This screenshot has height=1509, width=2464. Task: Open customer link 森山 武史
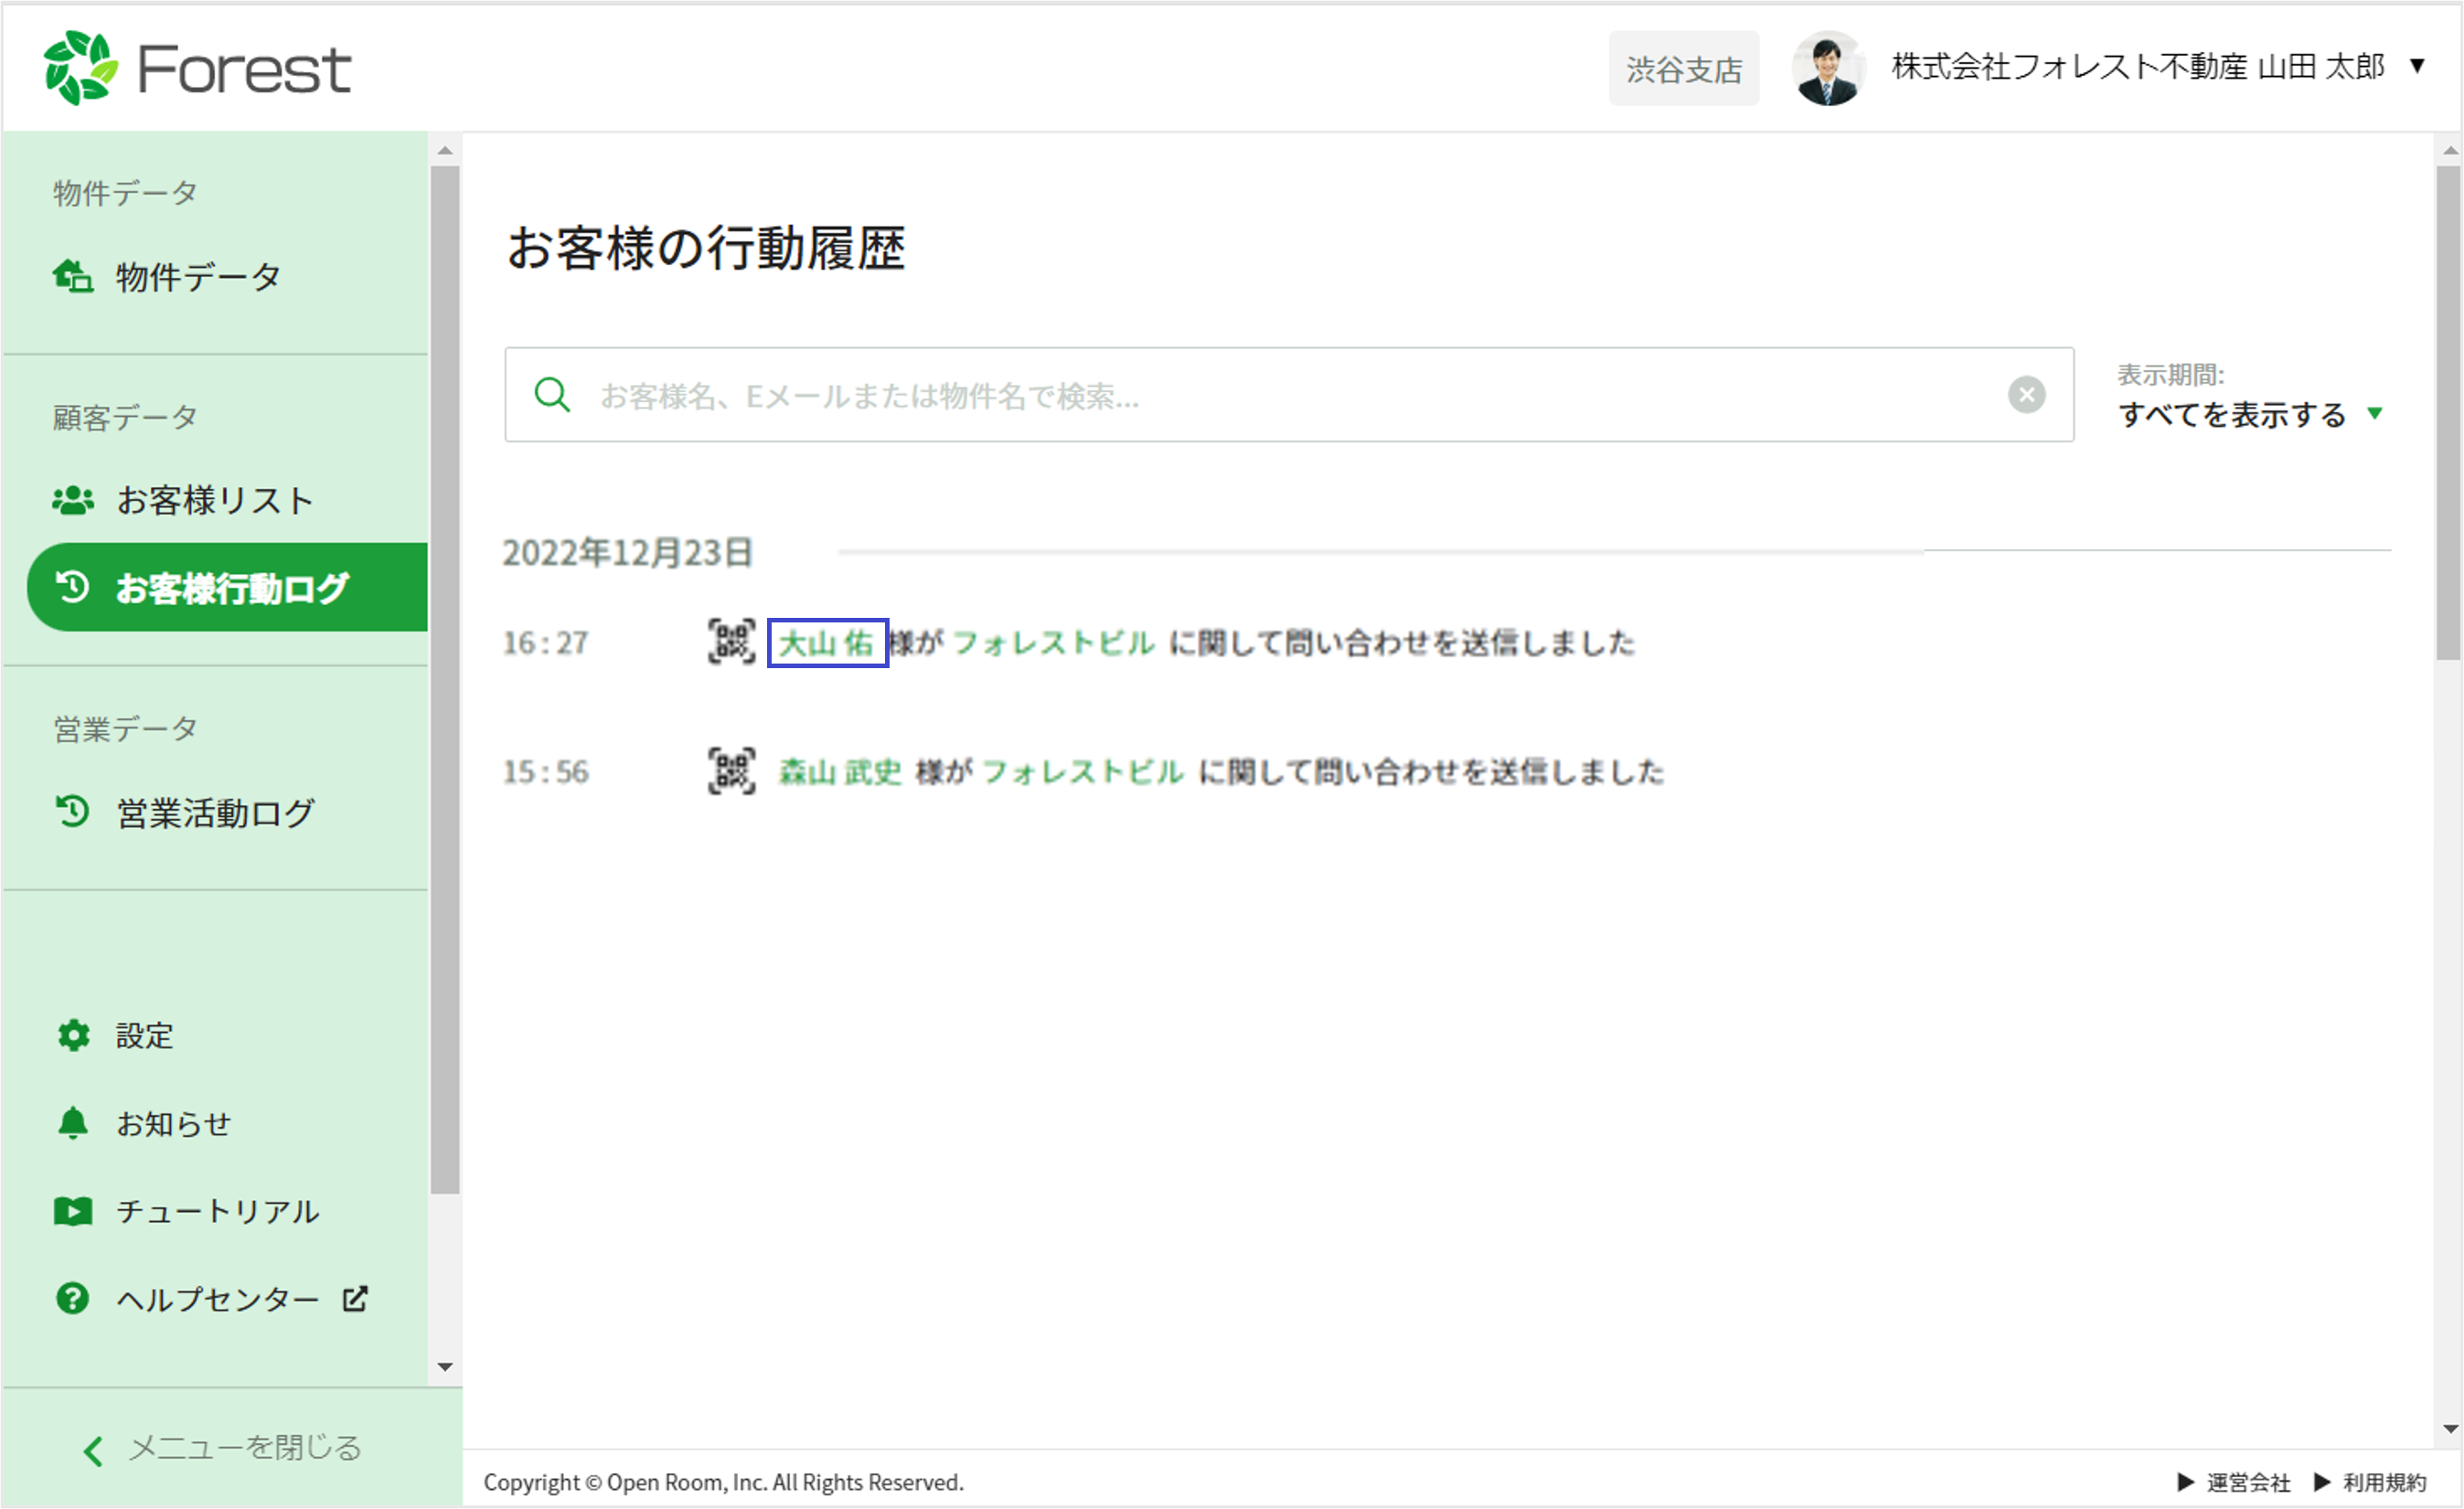pos(840,772)
